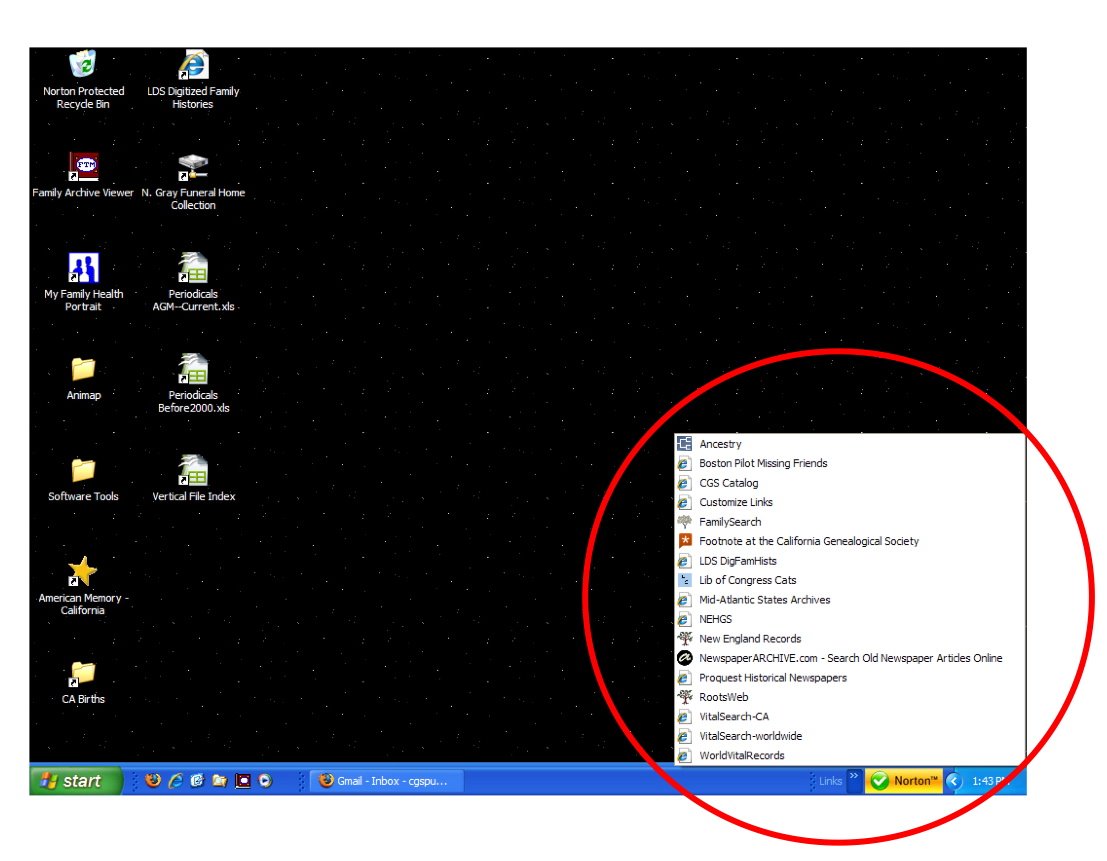Click the dark red Quick Launch icon
This screenshot has height=861, width=1107.
pyautogui.click(x=242, y=781)
